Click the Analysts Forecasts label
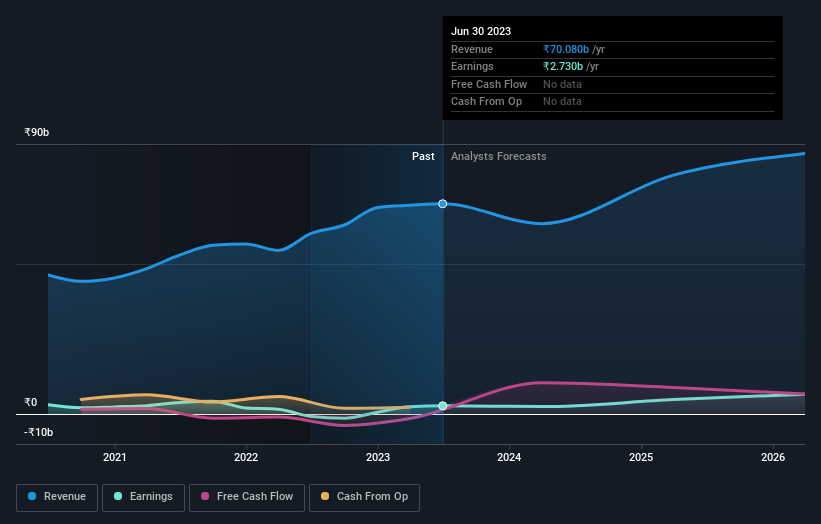The width and height of the screenshot is (821, 524). pos(498,157)
